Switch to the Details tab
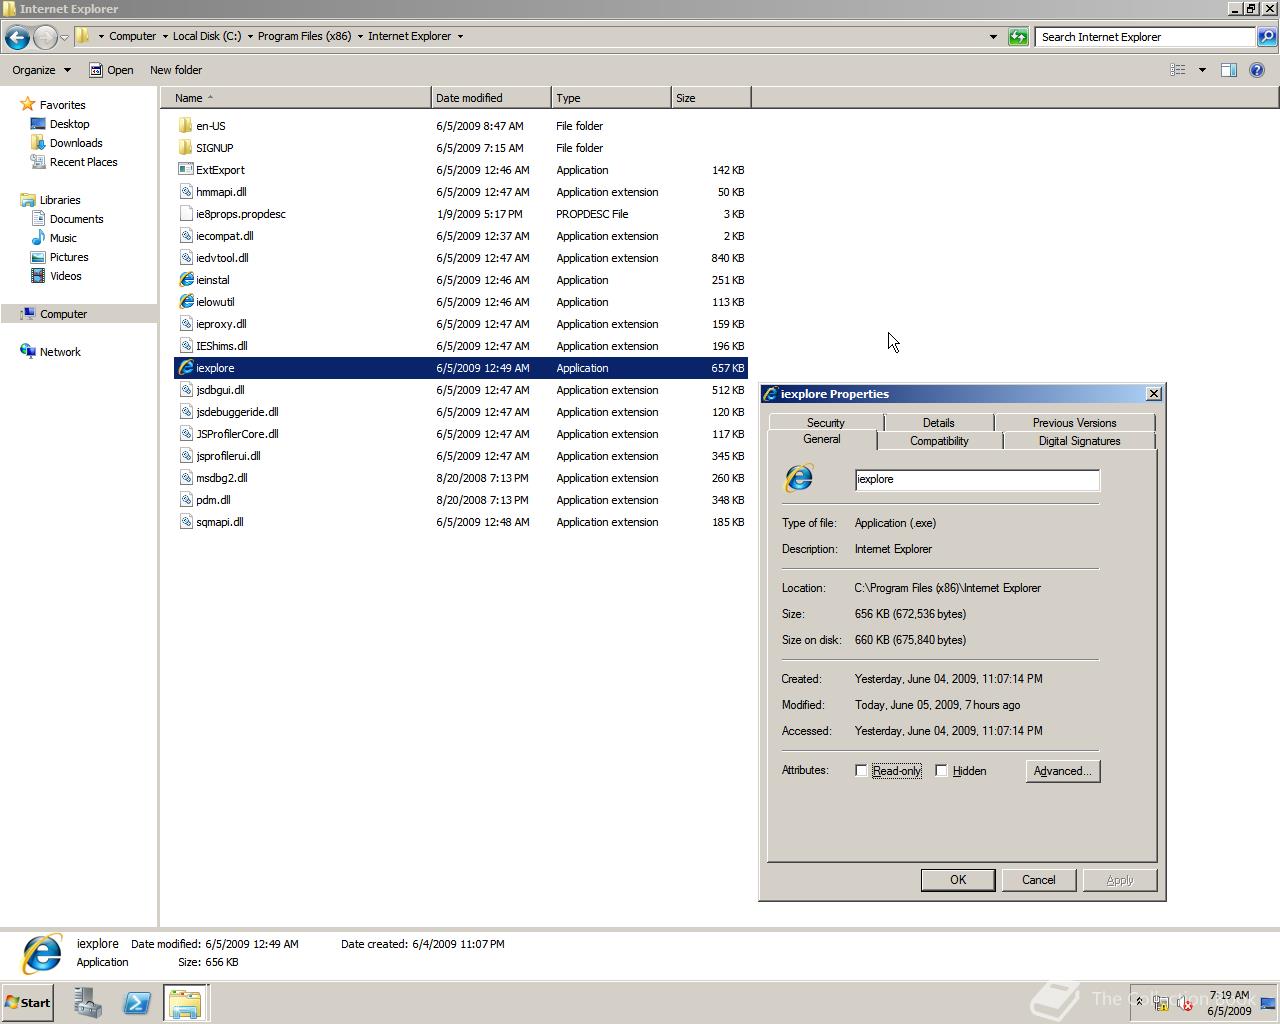This screenshot has width=1280, height=1024. point(939,423)
